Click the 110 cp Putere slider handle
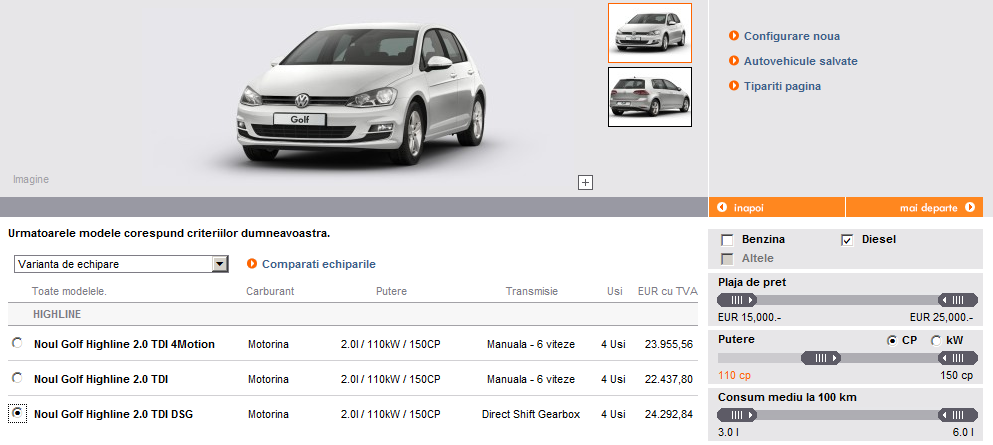Screen dimensions: 993x445 click(x=821, y=358)
